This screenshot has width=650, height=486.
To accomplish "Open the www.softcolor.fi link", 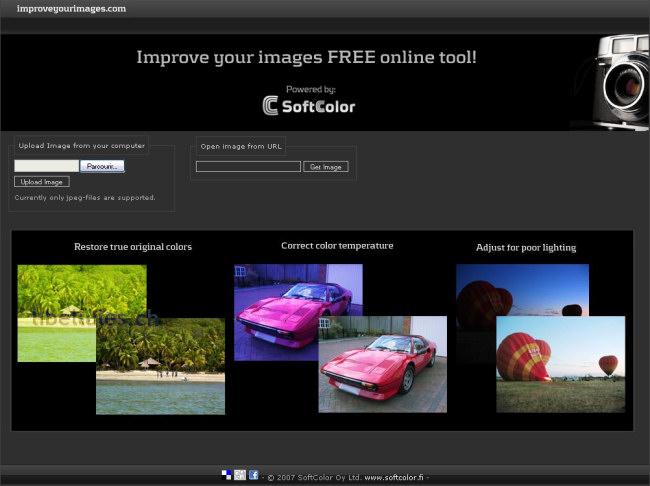I will (x=394, y=478).
